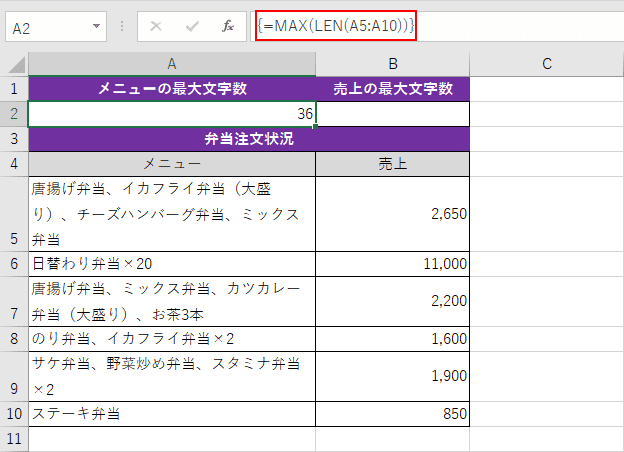
Task: Select column A header
Action: [172, 64]
